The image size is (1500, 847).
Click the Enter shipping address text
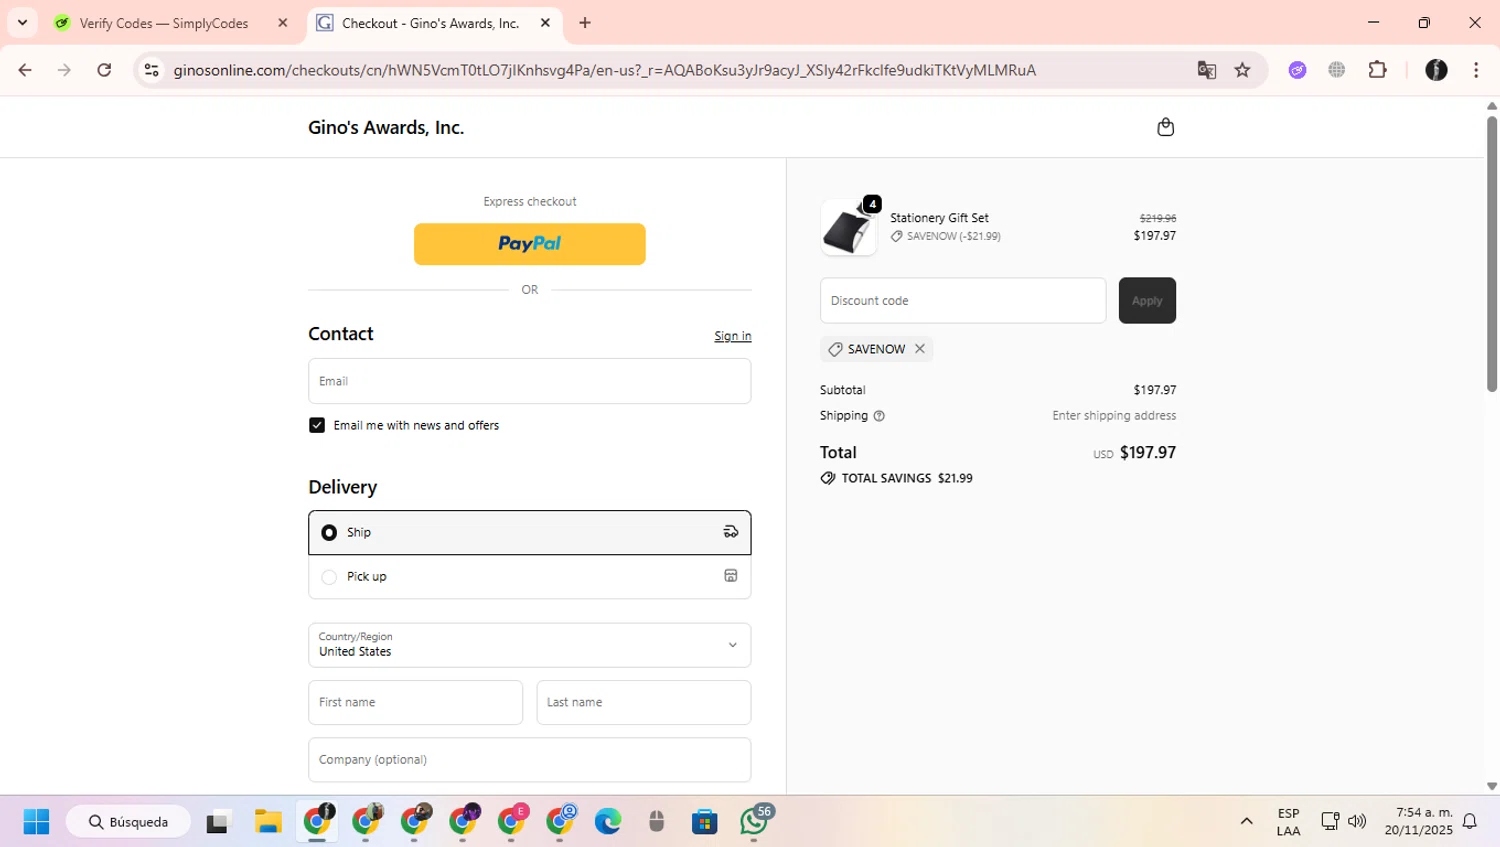(x=1114, y=416)
